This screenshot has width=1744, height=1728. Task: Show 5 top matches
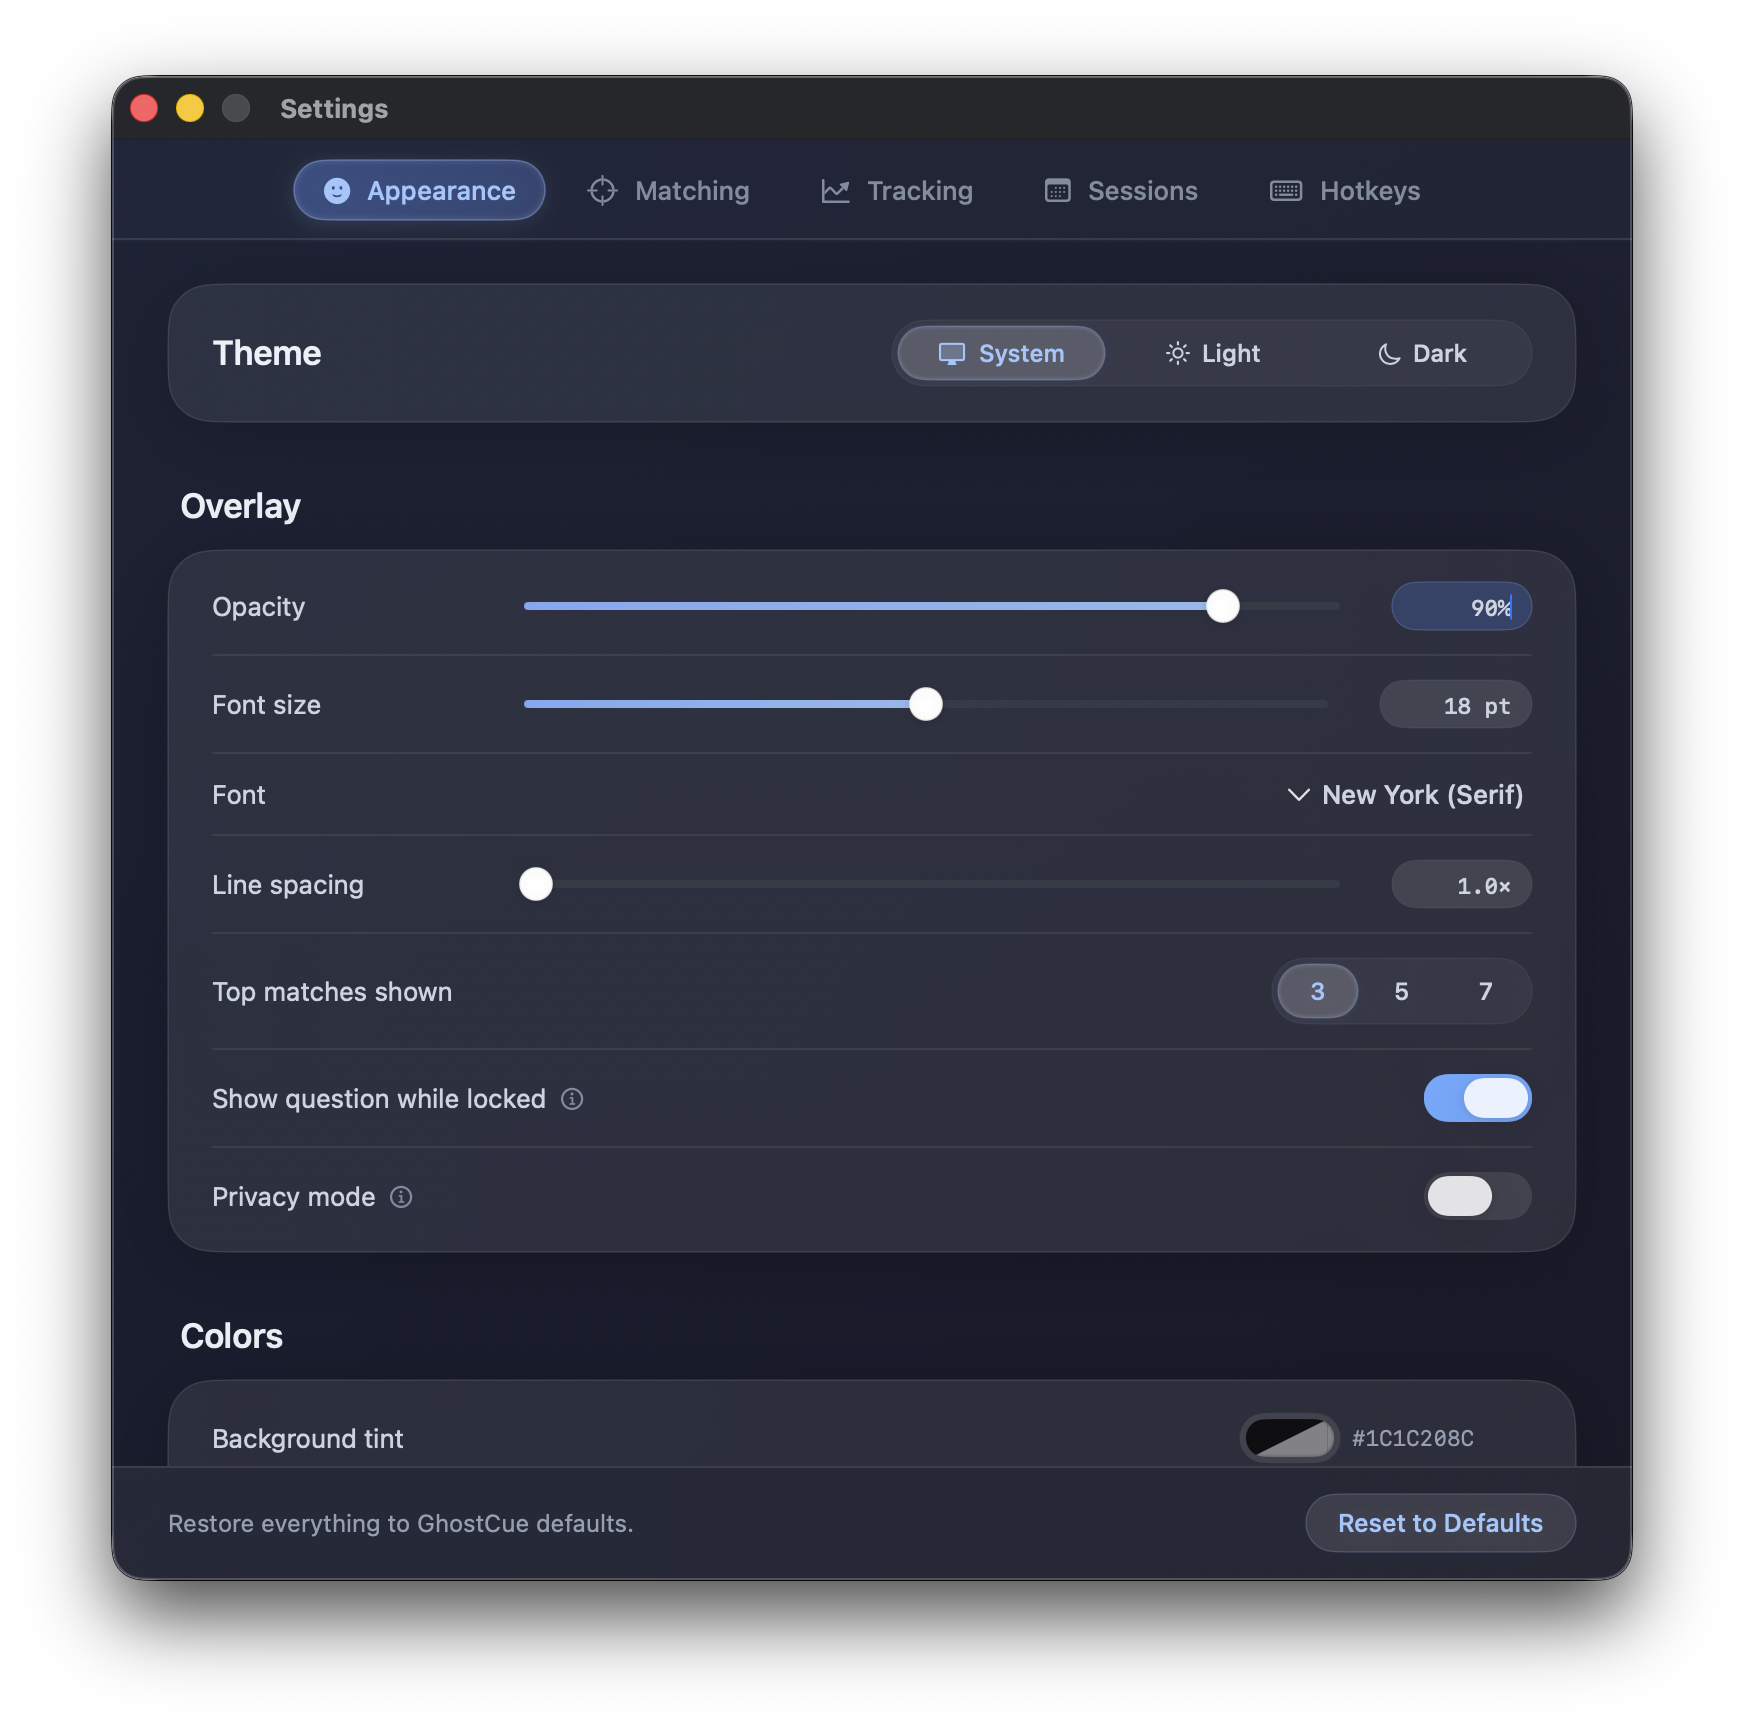point(1401,991)
